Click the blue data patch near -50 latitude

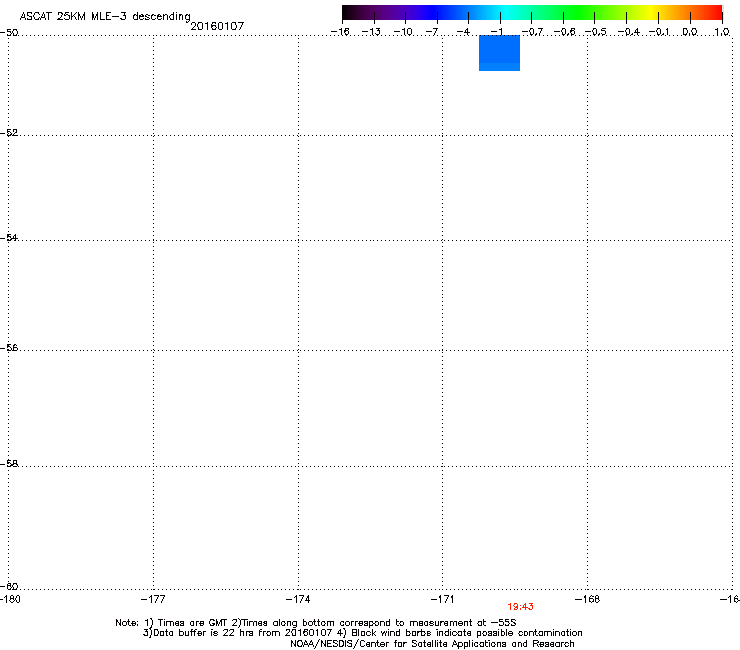coord(499,53)
